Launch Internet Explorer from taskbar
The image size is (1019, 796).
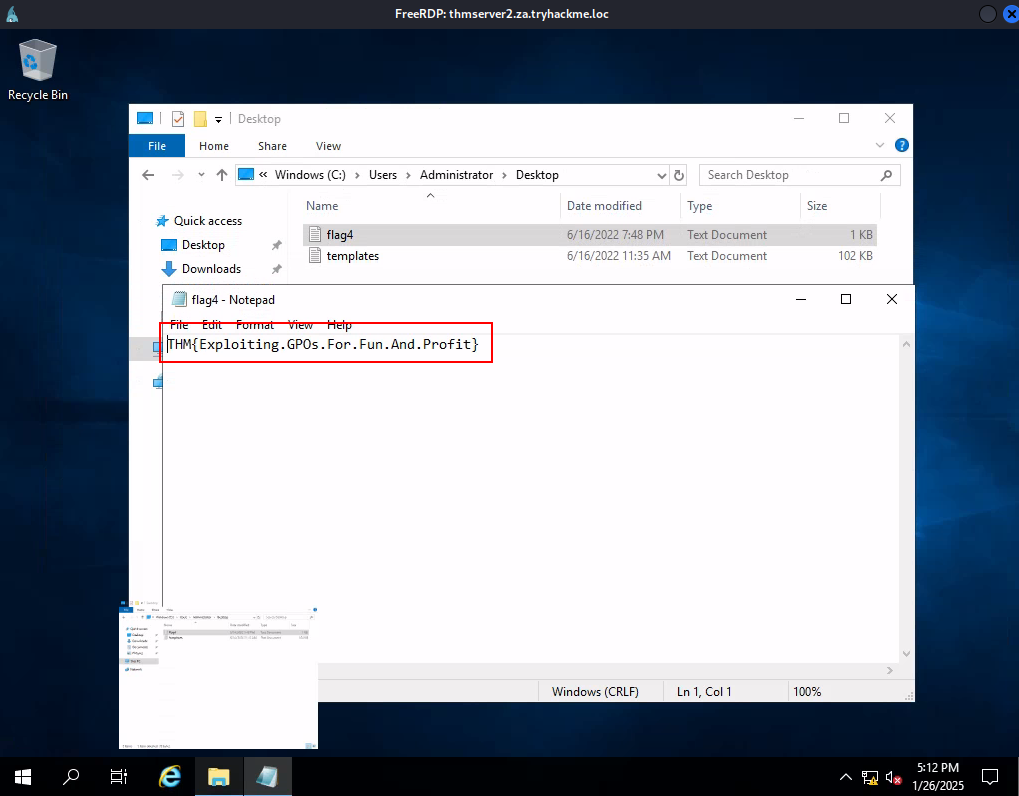click(x=170, y=777)
